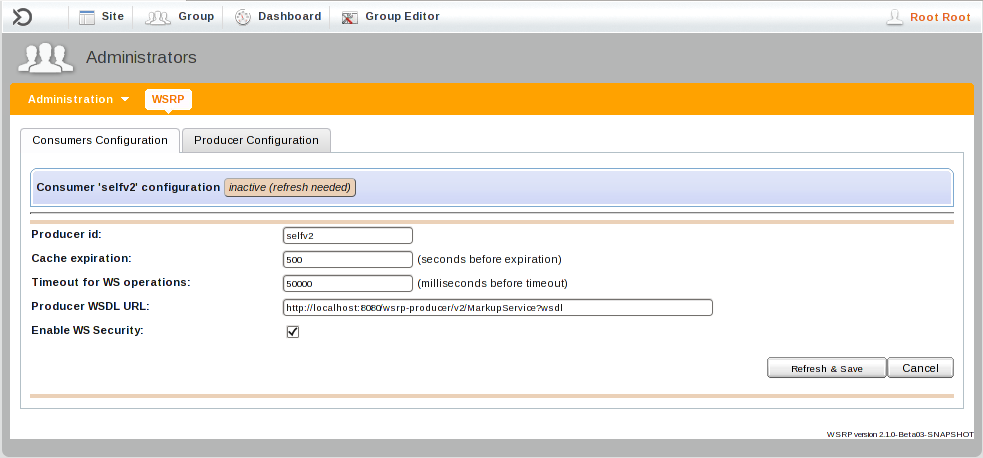Click the Root Root user icon
This screenshot has width=983, height=458.
pos(895,17)
